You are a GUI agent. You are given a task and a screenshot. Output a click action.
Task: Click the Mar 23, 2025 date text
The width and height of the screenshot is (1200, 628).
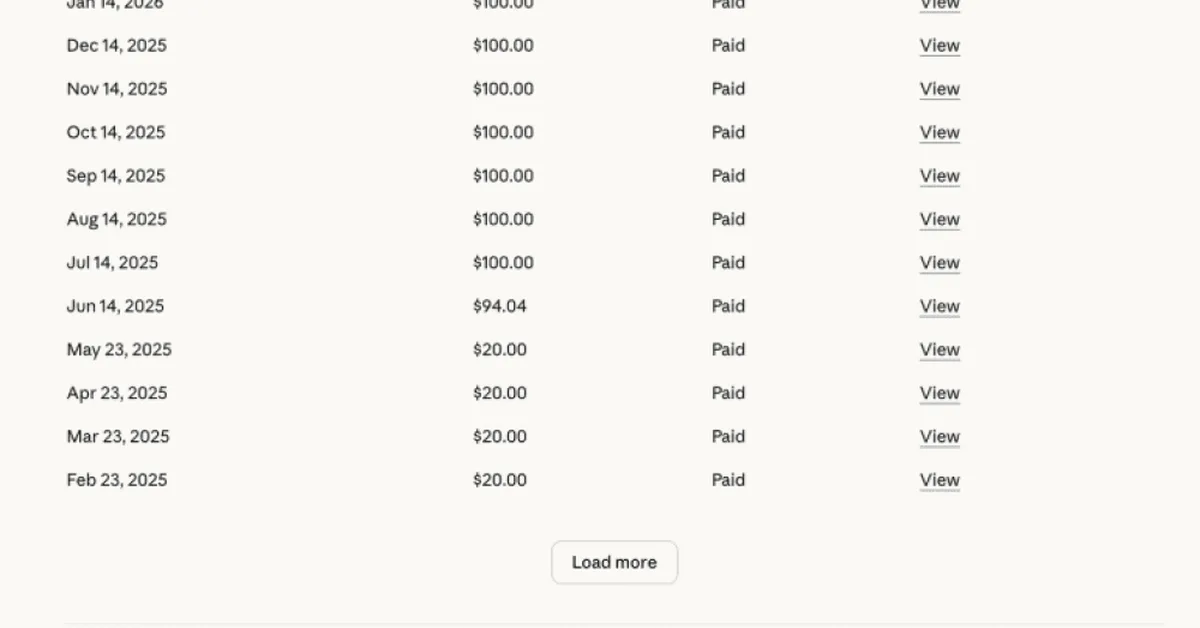click(118, 437)
